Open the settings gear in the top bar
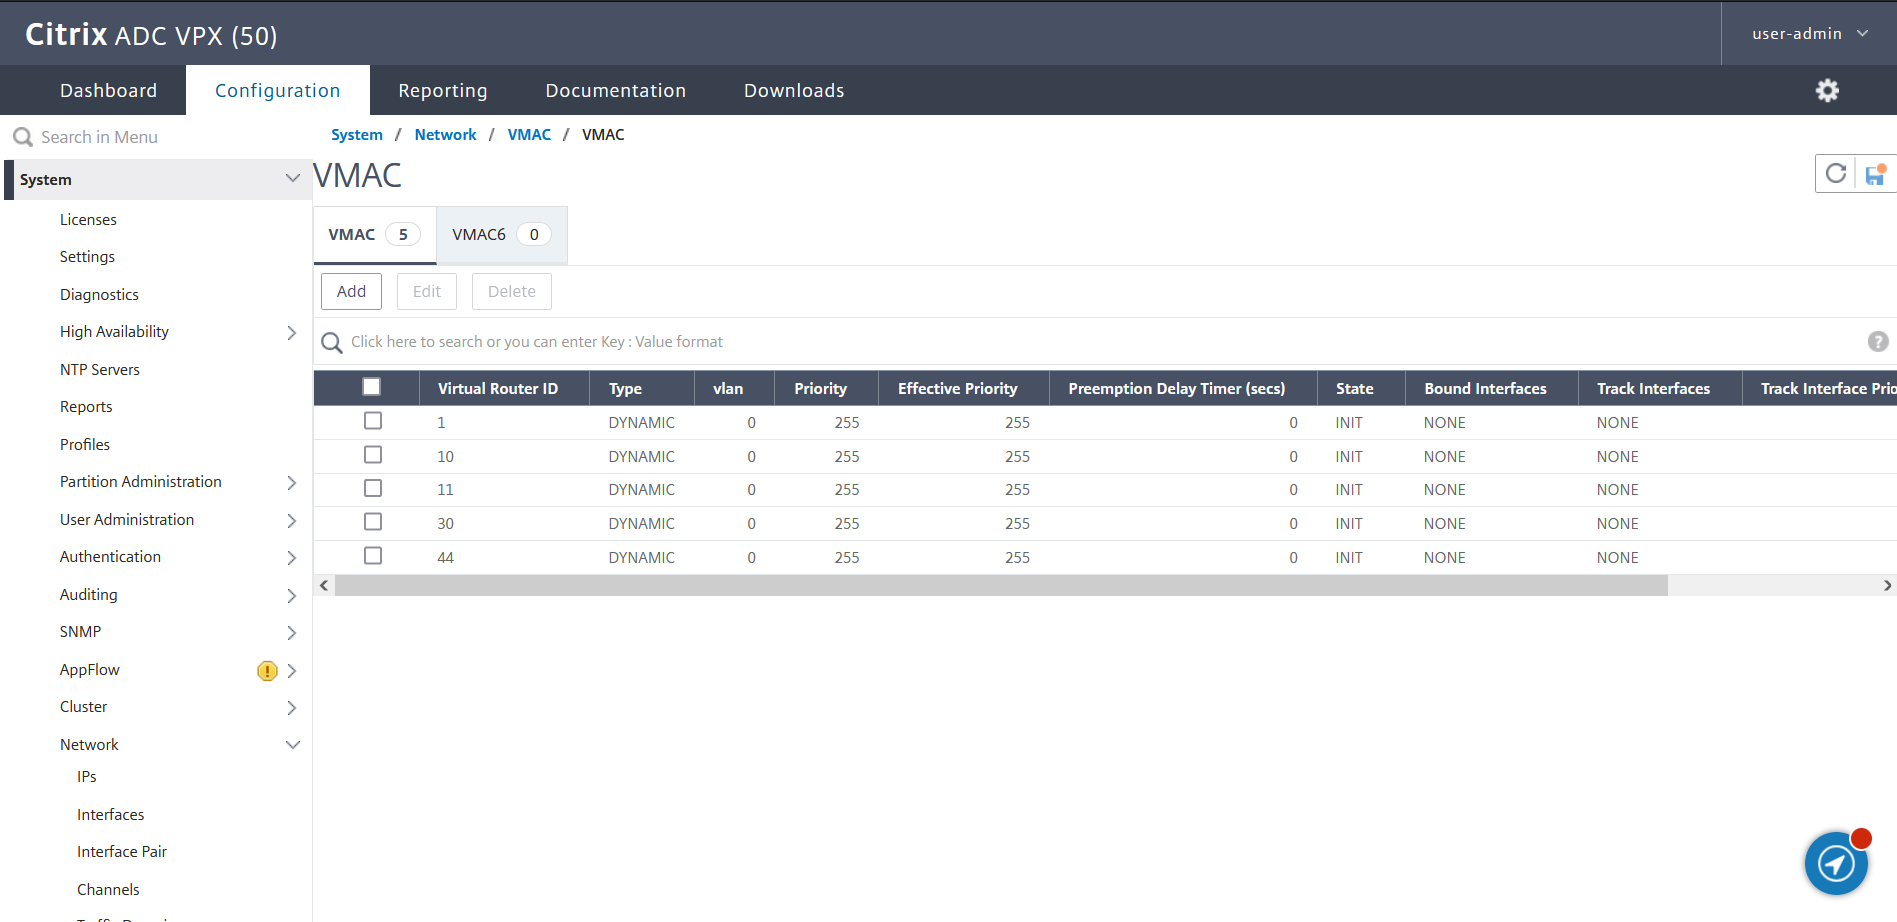 pyautogui.click(x=1827, y=90)
